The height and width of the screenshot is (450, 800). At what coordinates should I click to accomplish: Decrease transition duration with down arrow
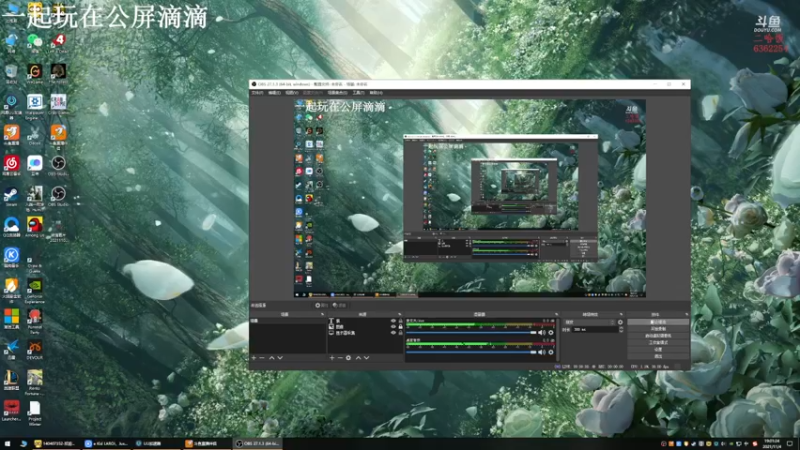[x=621, y=332]
